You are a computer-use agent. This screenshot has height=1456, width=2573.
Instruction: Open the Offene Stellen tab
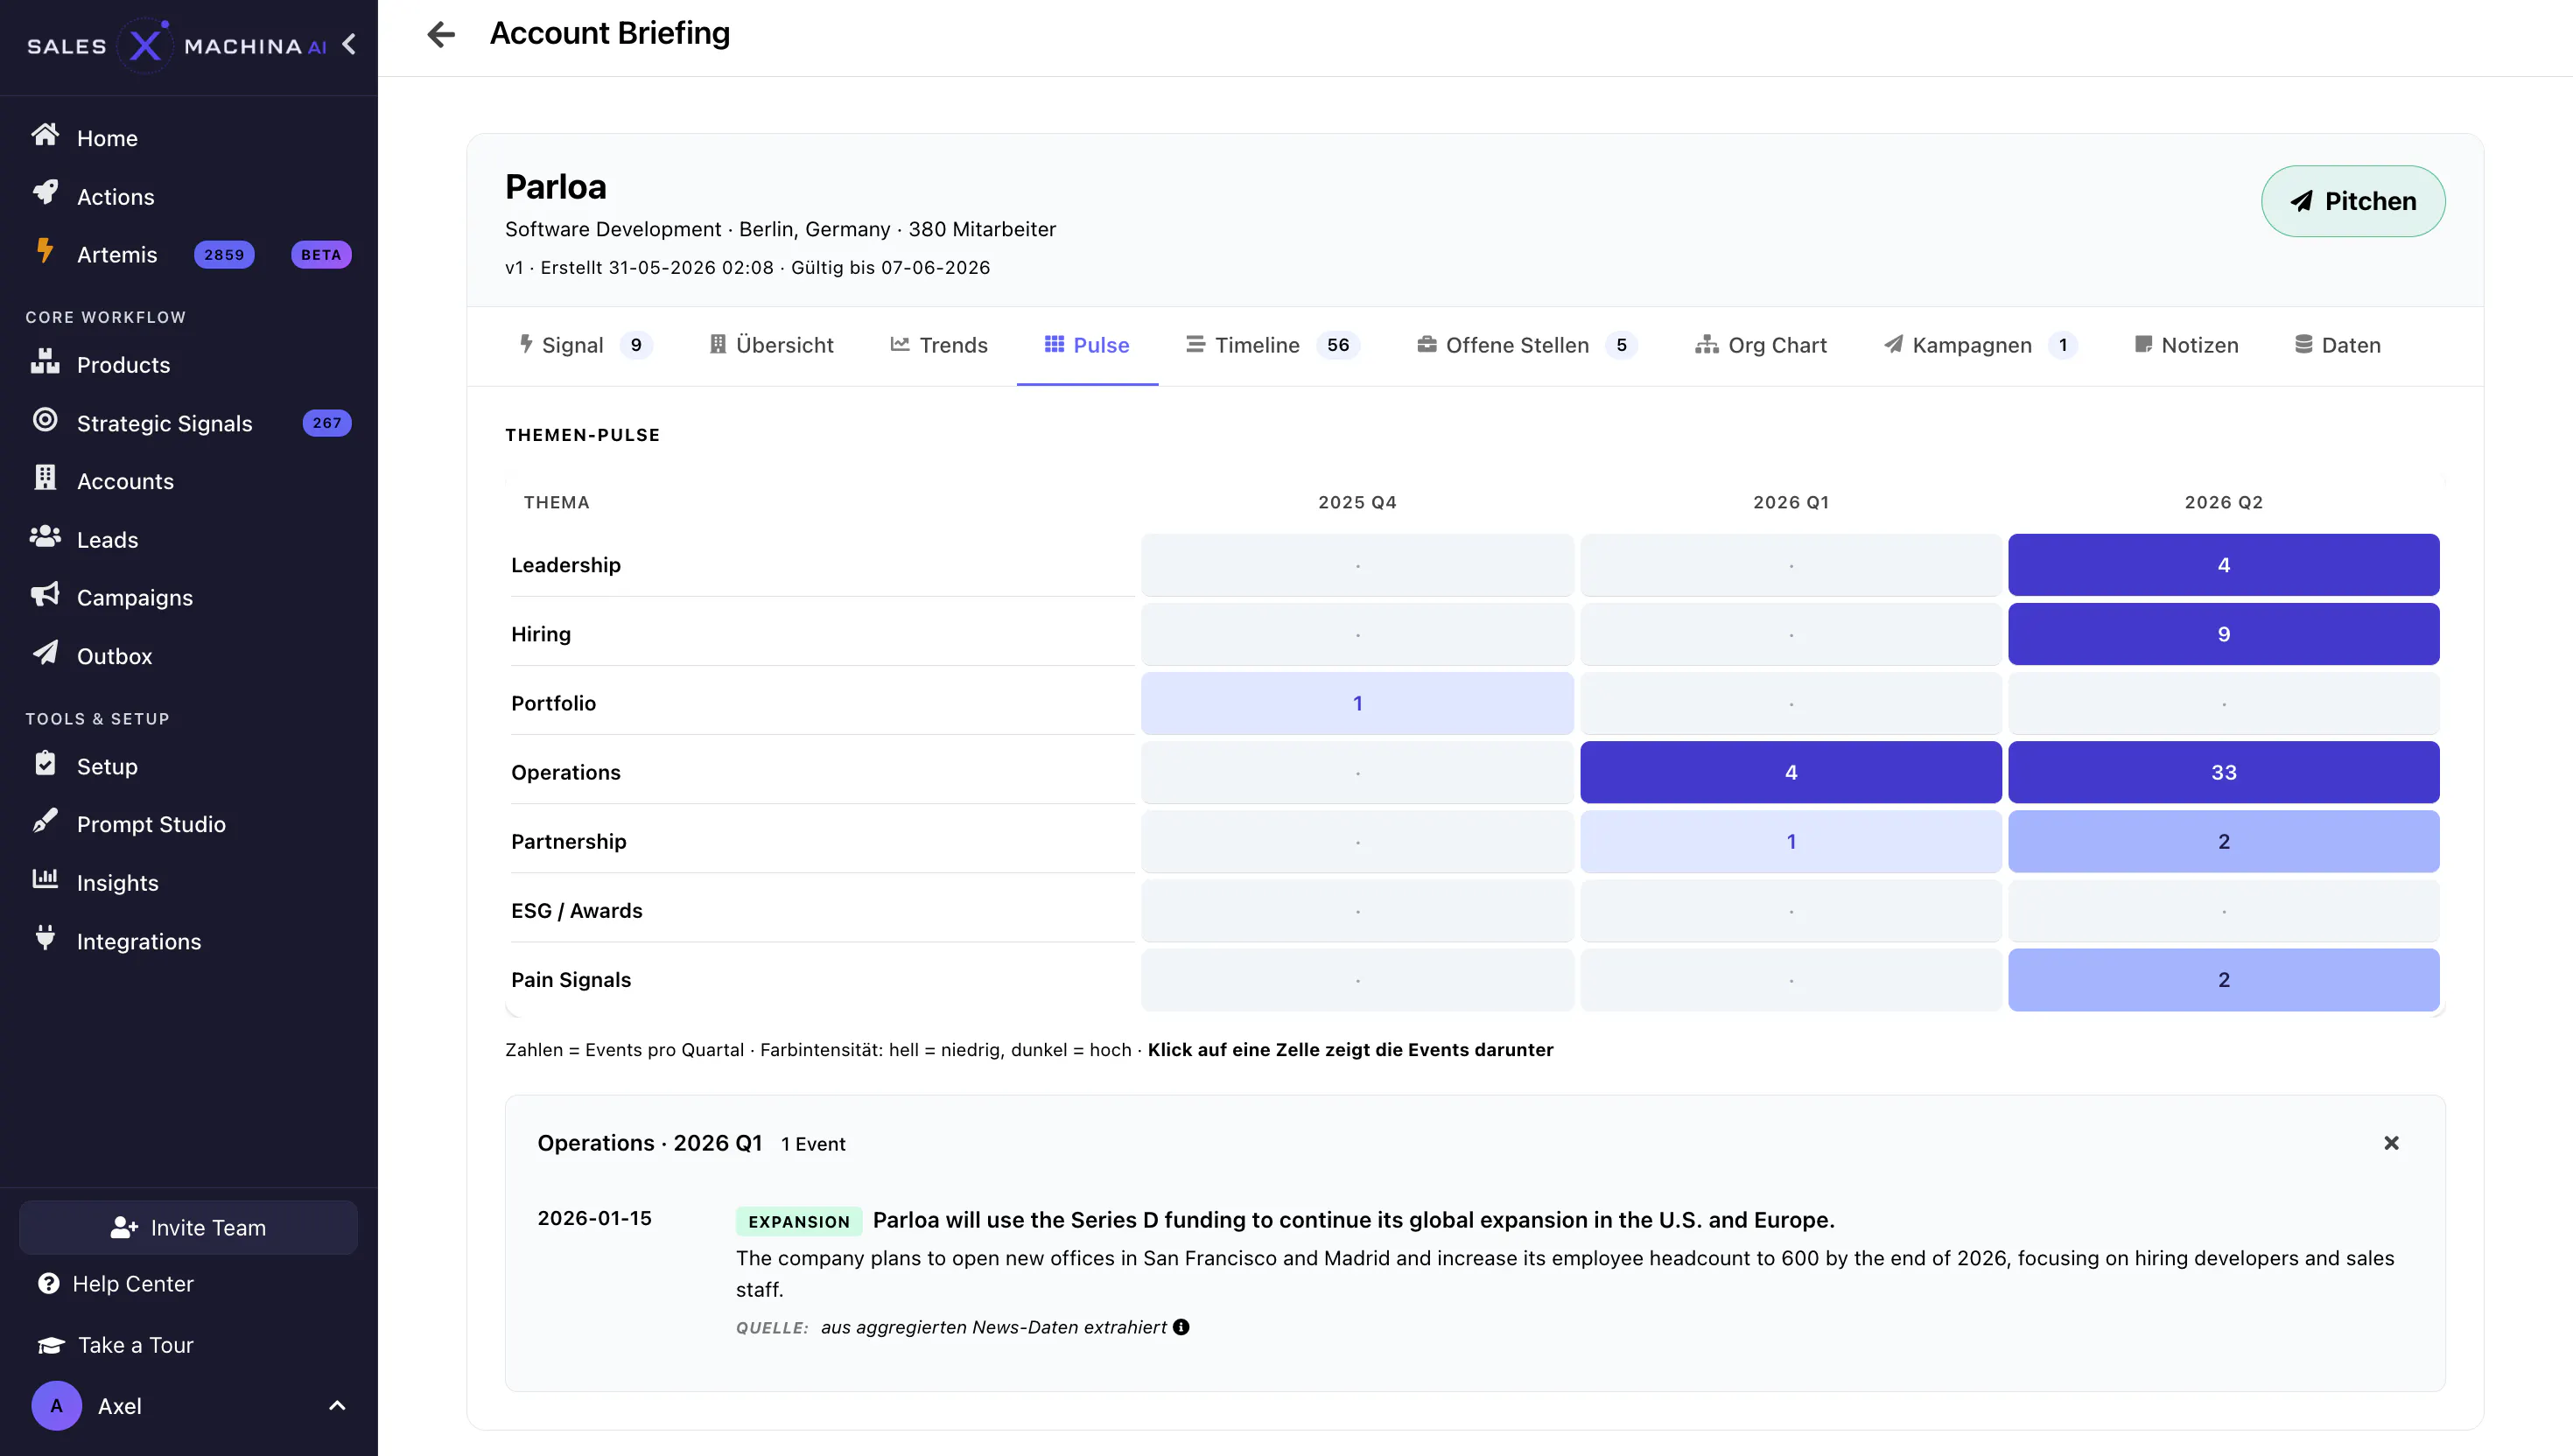click(x=1526, y=345)
